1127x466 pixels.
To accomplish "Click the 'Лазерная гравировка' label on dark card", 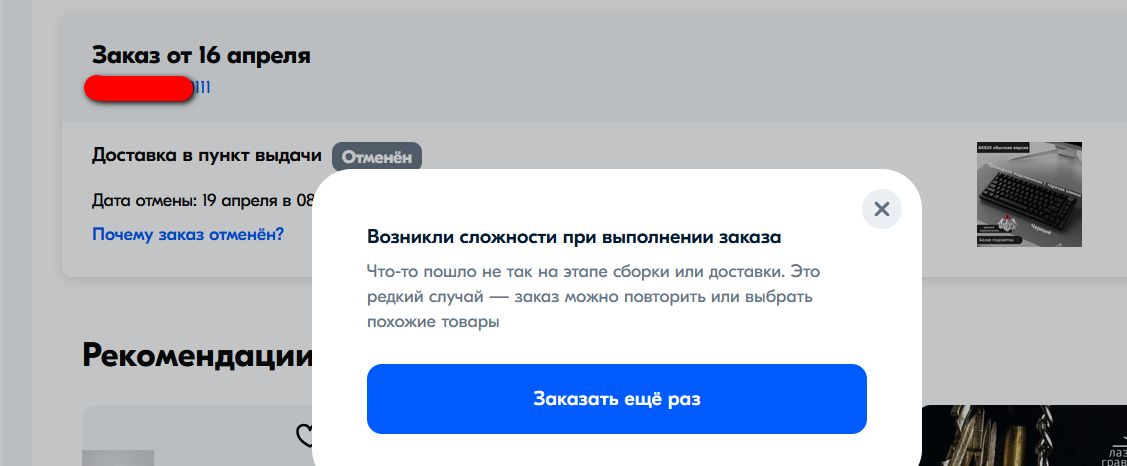I will [x=1116, y=460].
